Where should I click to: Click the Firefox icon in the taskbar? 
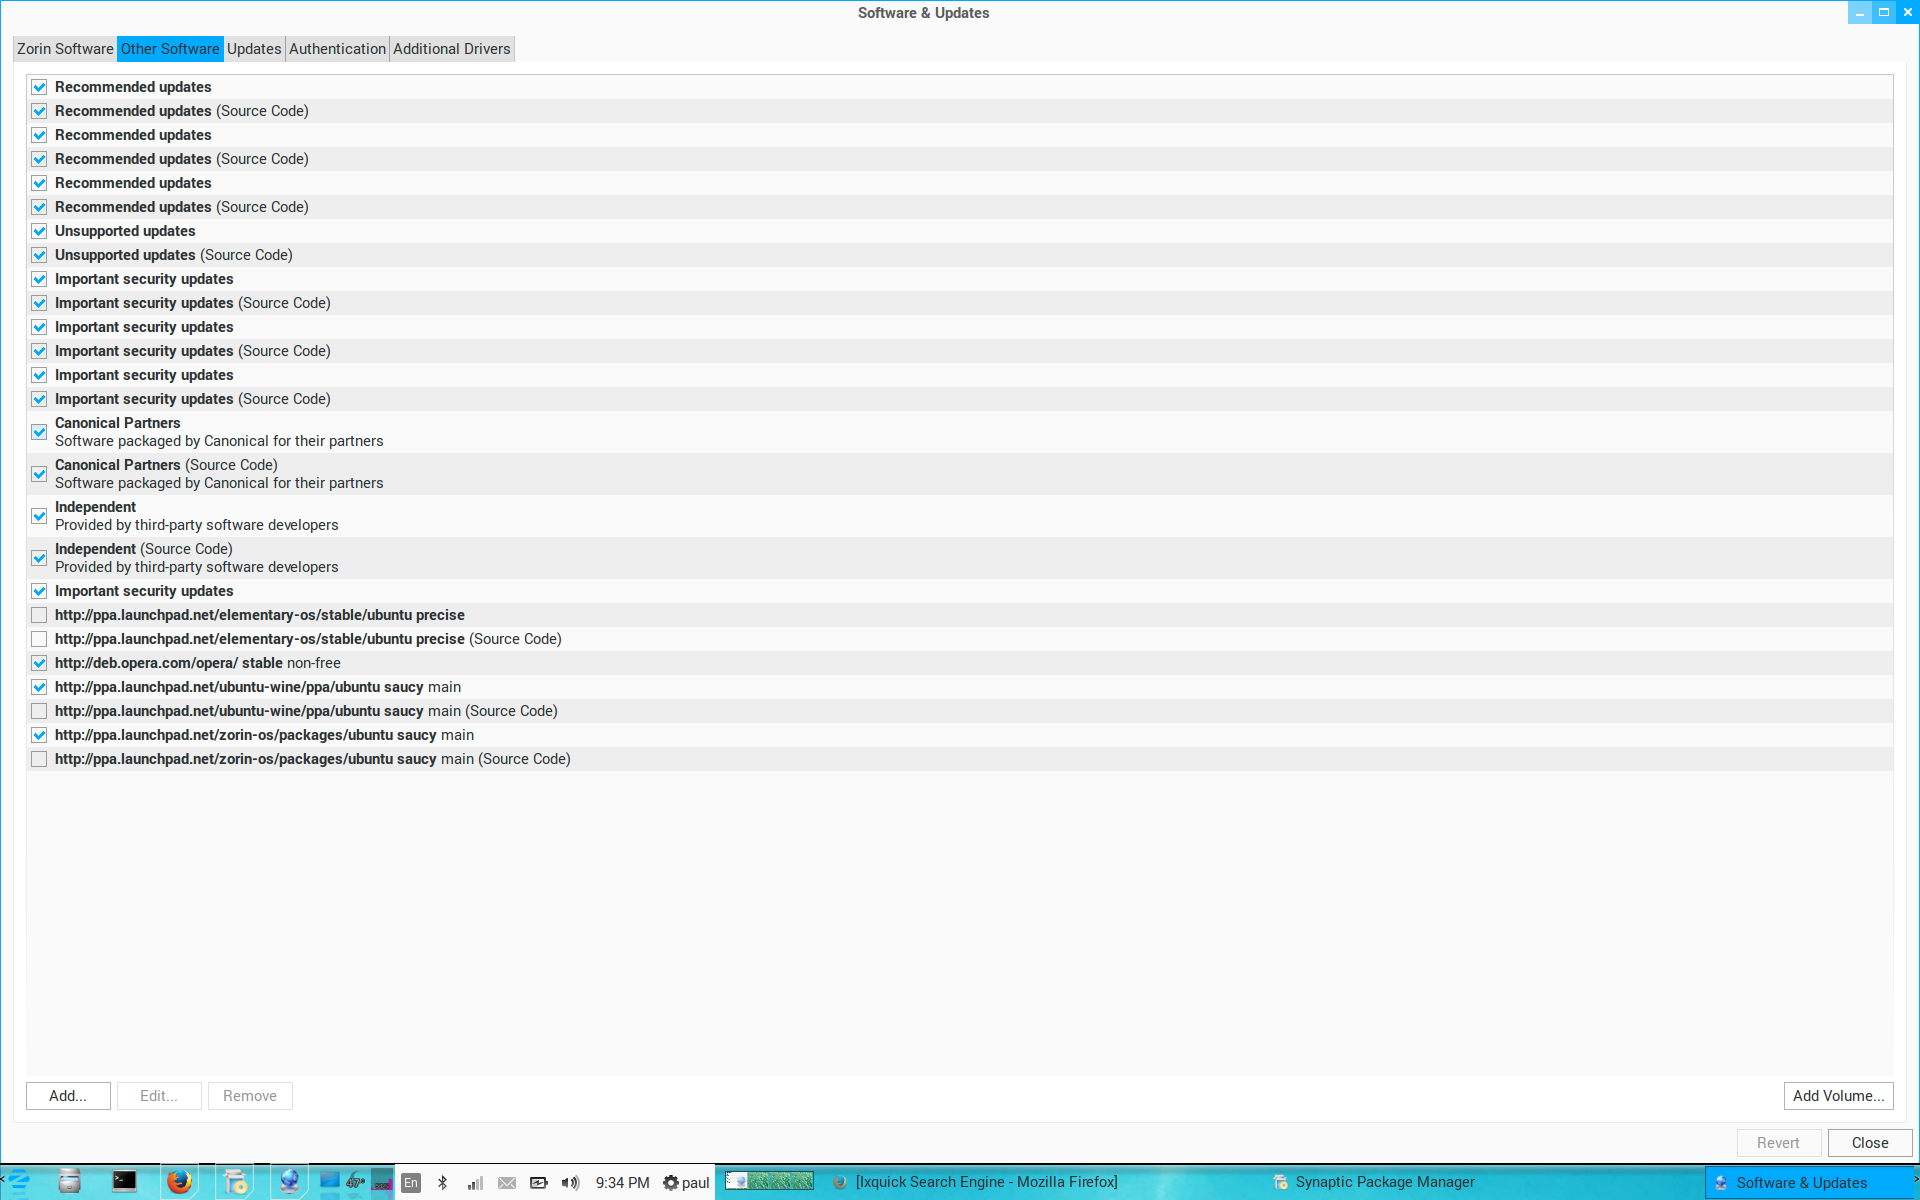(x=179, y=1182)
